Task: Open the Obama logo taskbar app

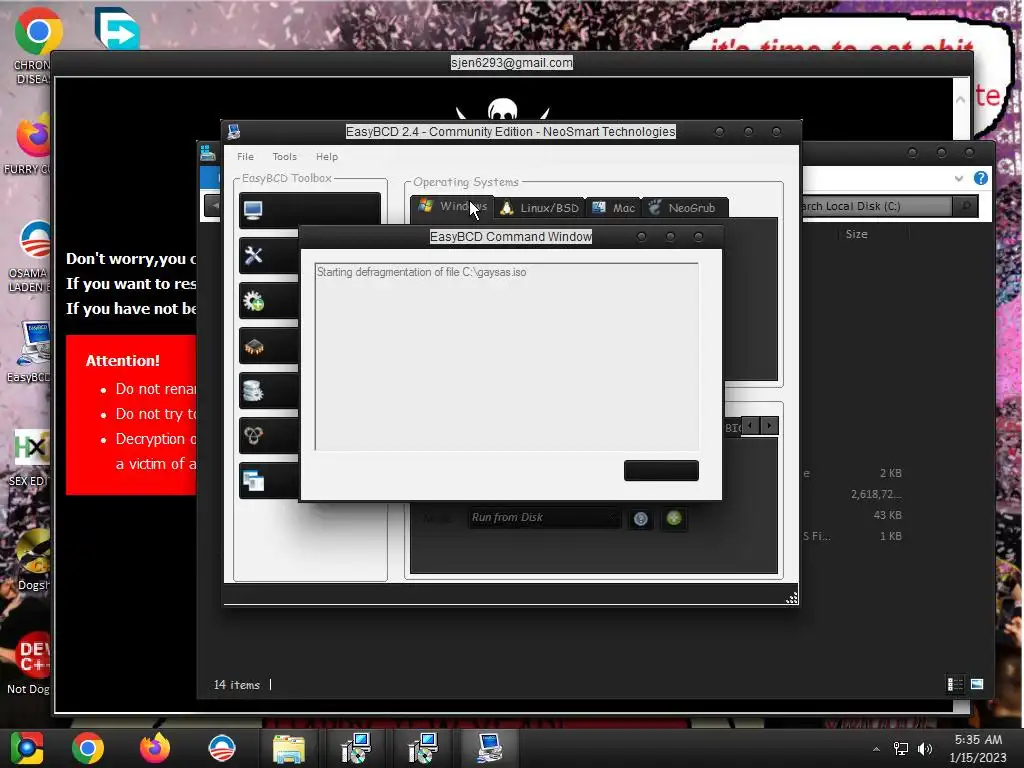Action: [222, 748]
